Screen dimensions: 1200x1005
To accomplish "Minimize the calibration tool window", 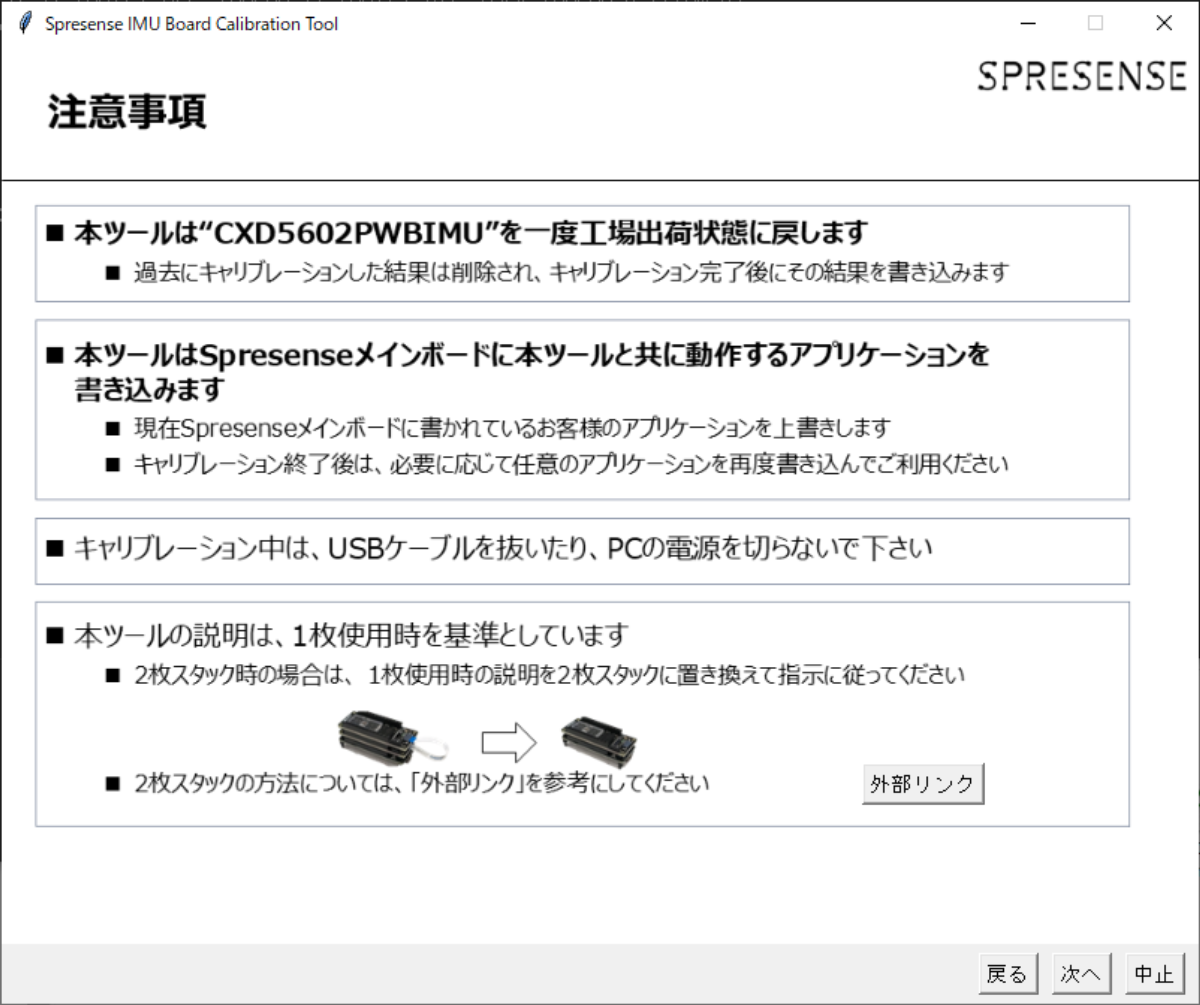I will pos(1026,22).
